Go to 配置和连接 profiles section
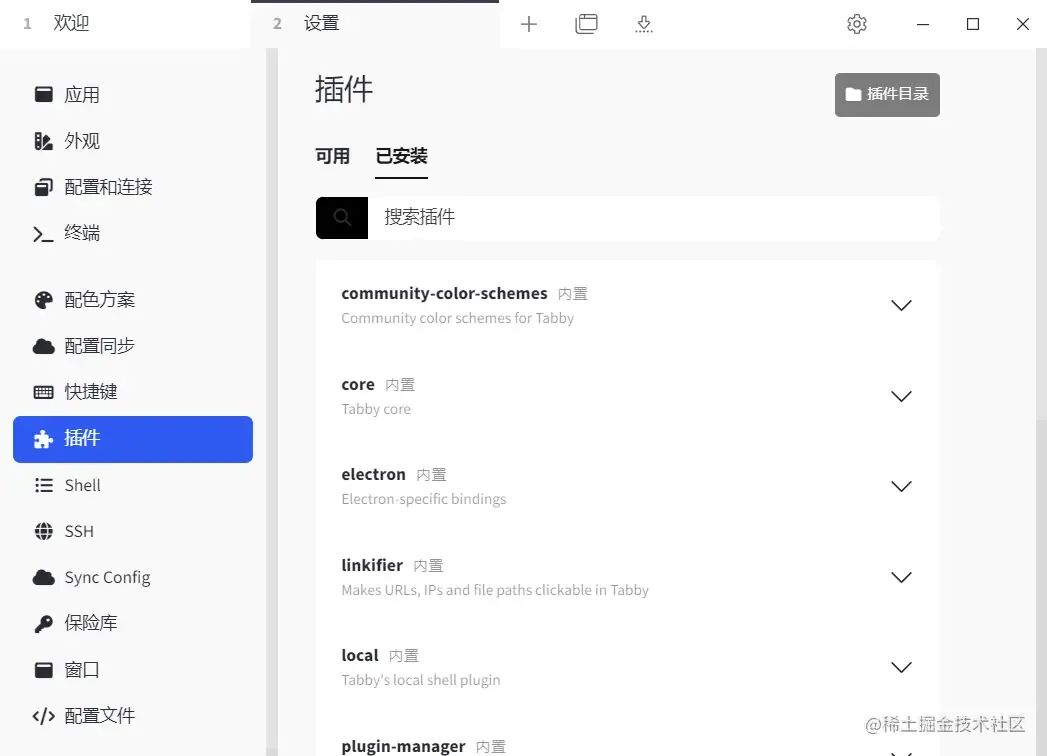The image size is (1047, 756). (x=132, y=187)
